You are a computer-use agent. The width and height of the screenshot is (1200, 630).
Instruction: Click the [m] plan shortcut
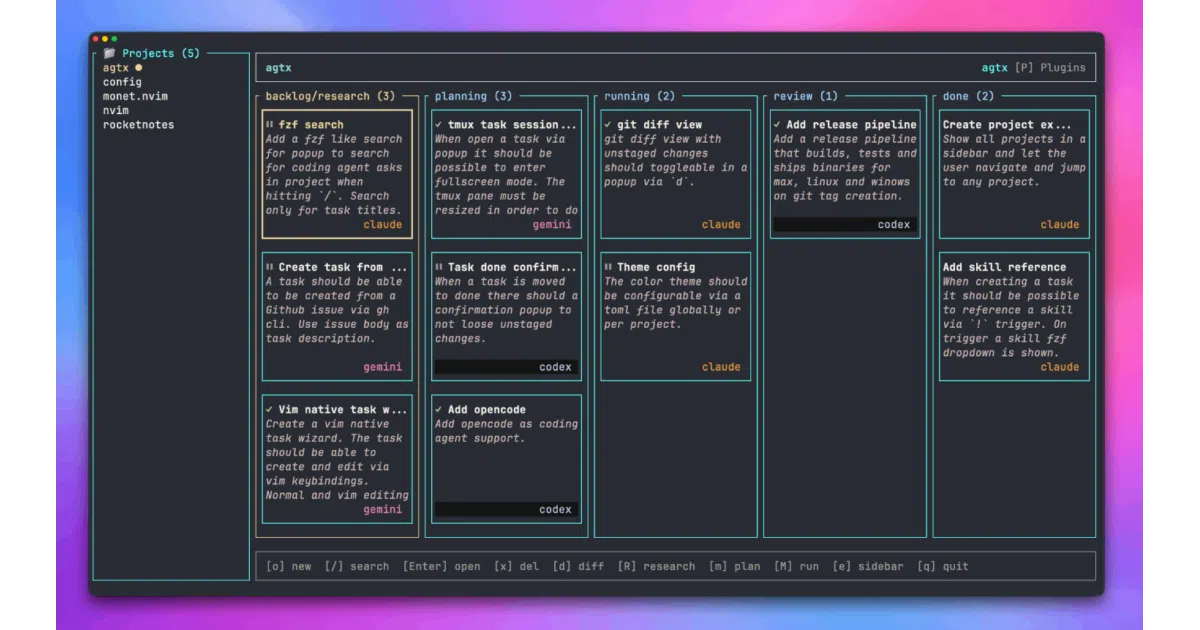734,566
